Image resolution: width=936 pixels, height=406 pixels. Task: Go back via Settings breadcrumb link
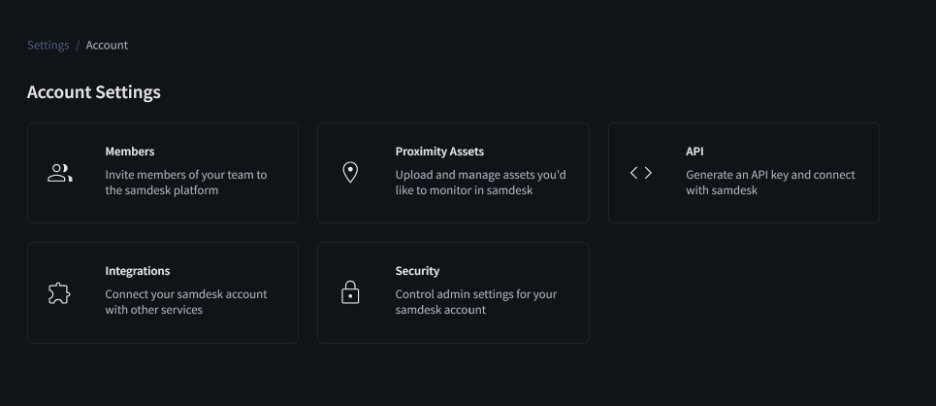48,45
